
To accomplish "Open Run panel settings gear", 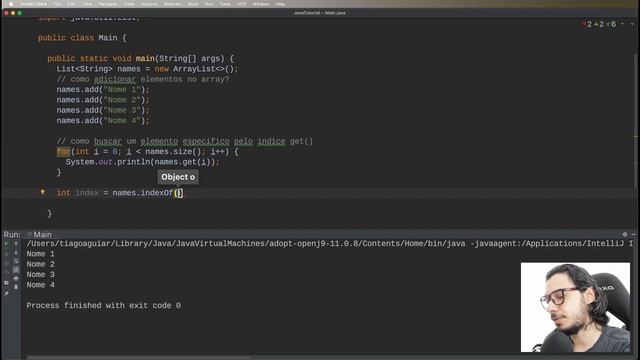I will 624,234.
